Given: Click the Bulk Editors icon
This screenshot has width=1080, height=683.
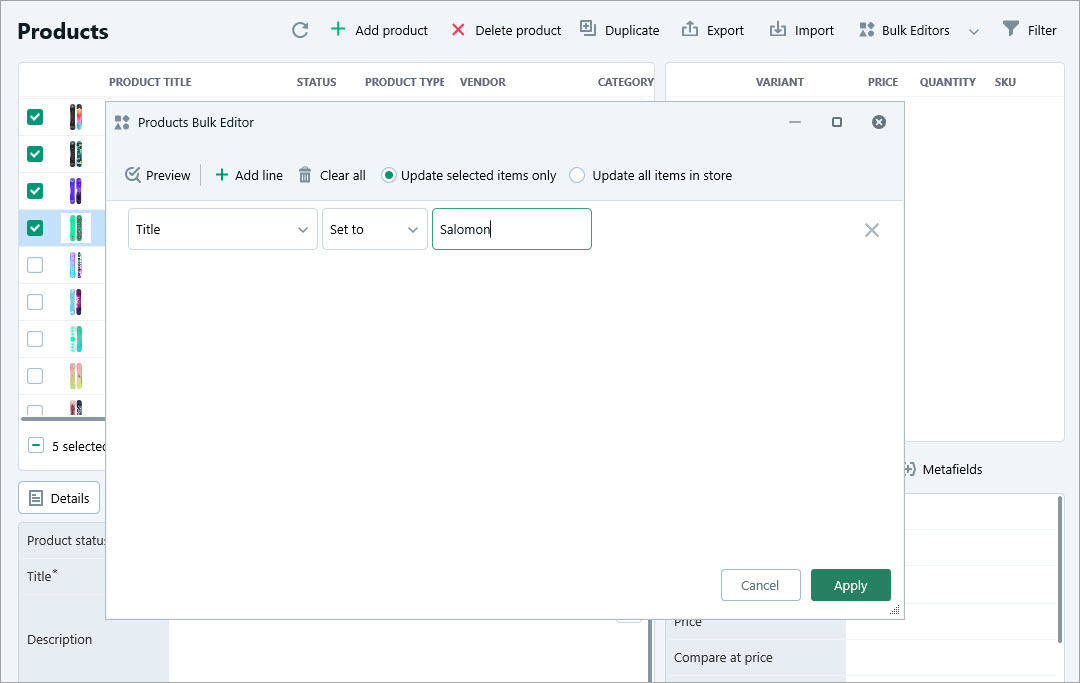Looking at the screenshot, I should [866, 30].
